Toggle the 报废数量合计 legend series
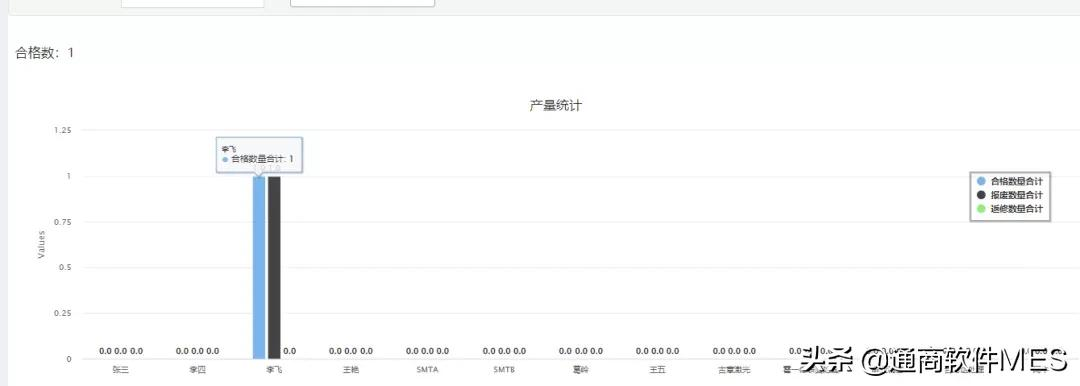The image size is (1080, 386). pos(1010,195)
